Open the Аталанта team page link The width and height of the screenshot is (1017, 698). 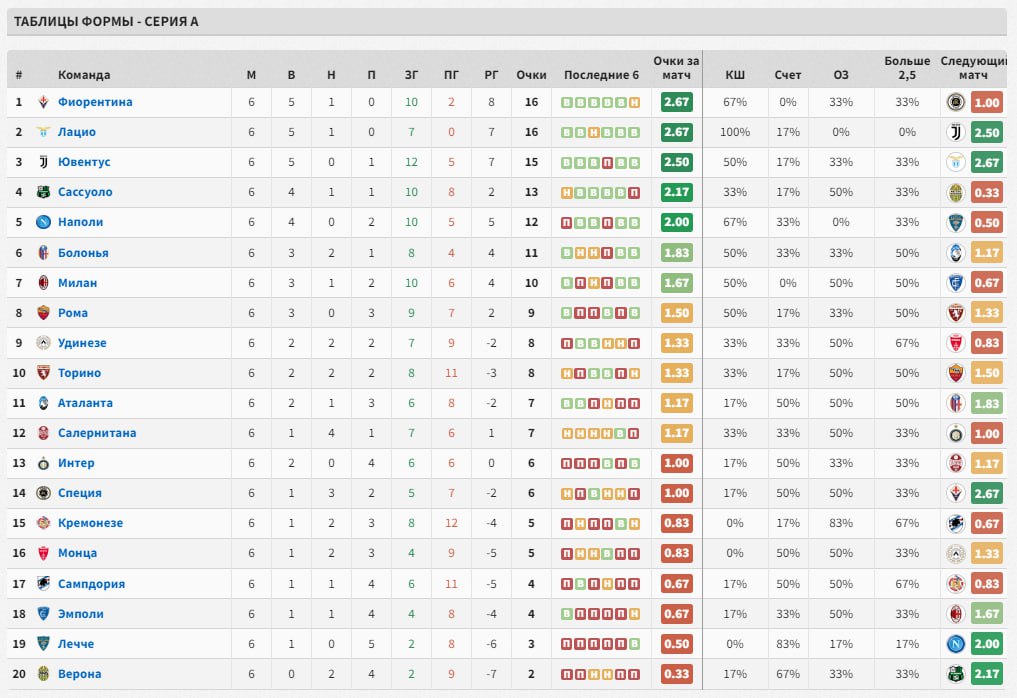tap(85, 403)
